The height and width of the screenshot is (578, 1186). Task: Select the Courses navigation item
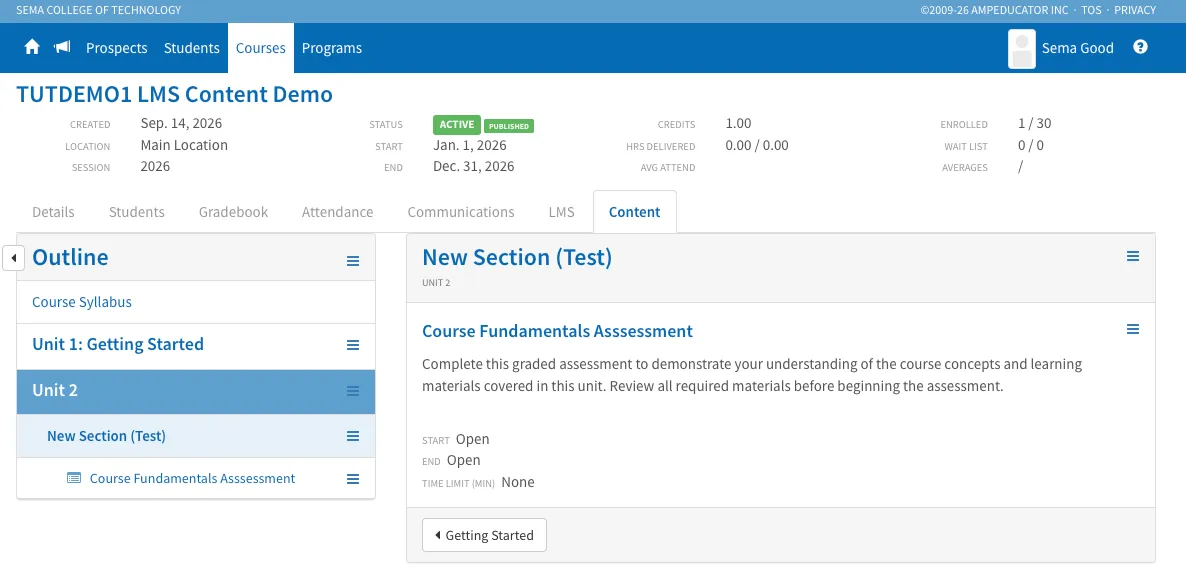(261, 48)
